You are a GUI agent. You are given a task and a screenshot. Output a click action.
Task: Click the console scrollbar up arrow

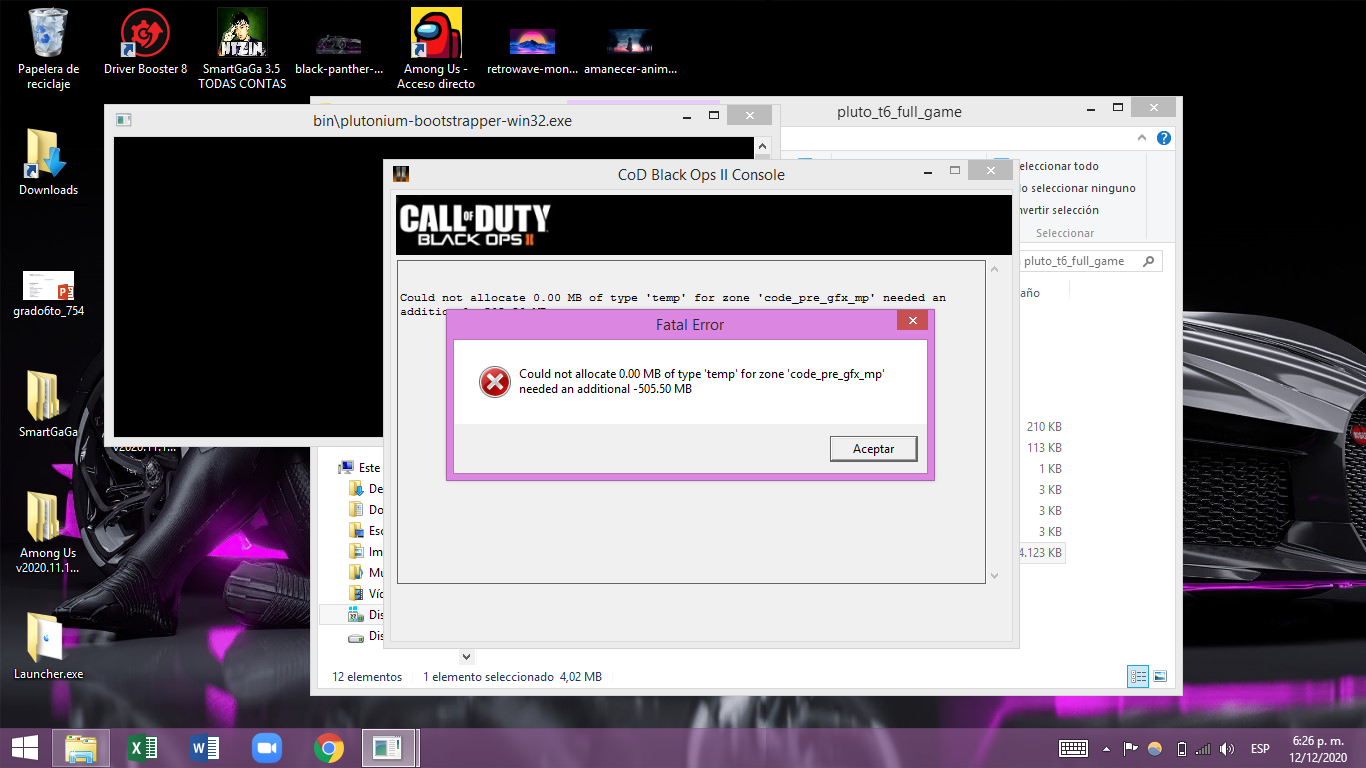coord(994,269)
